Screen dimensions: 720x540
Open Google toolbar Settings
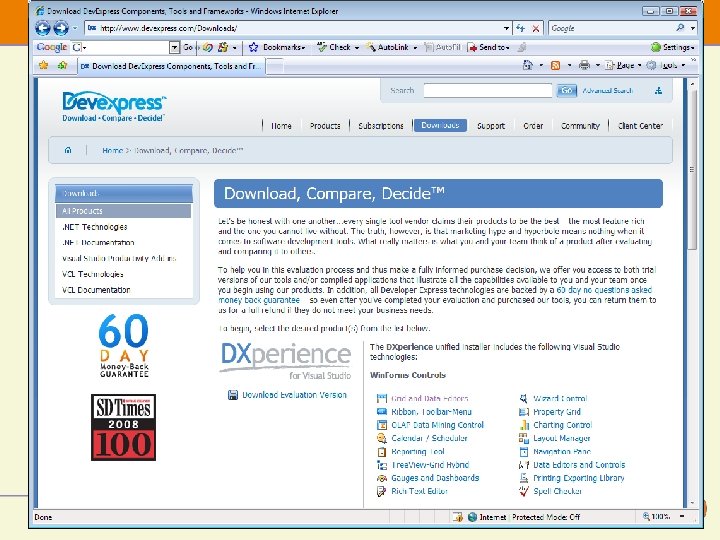(673, 47)
